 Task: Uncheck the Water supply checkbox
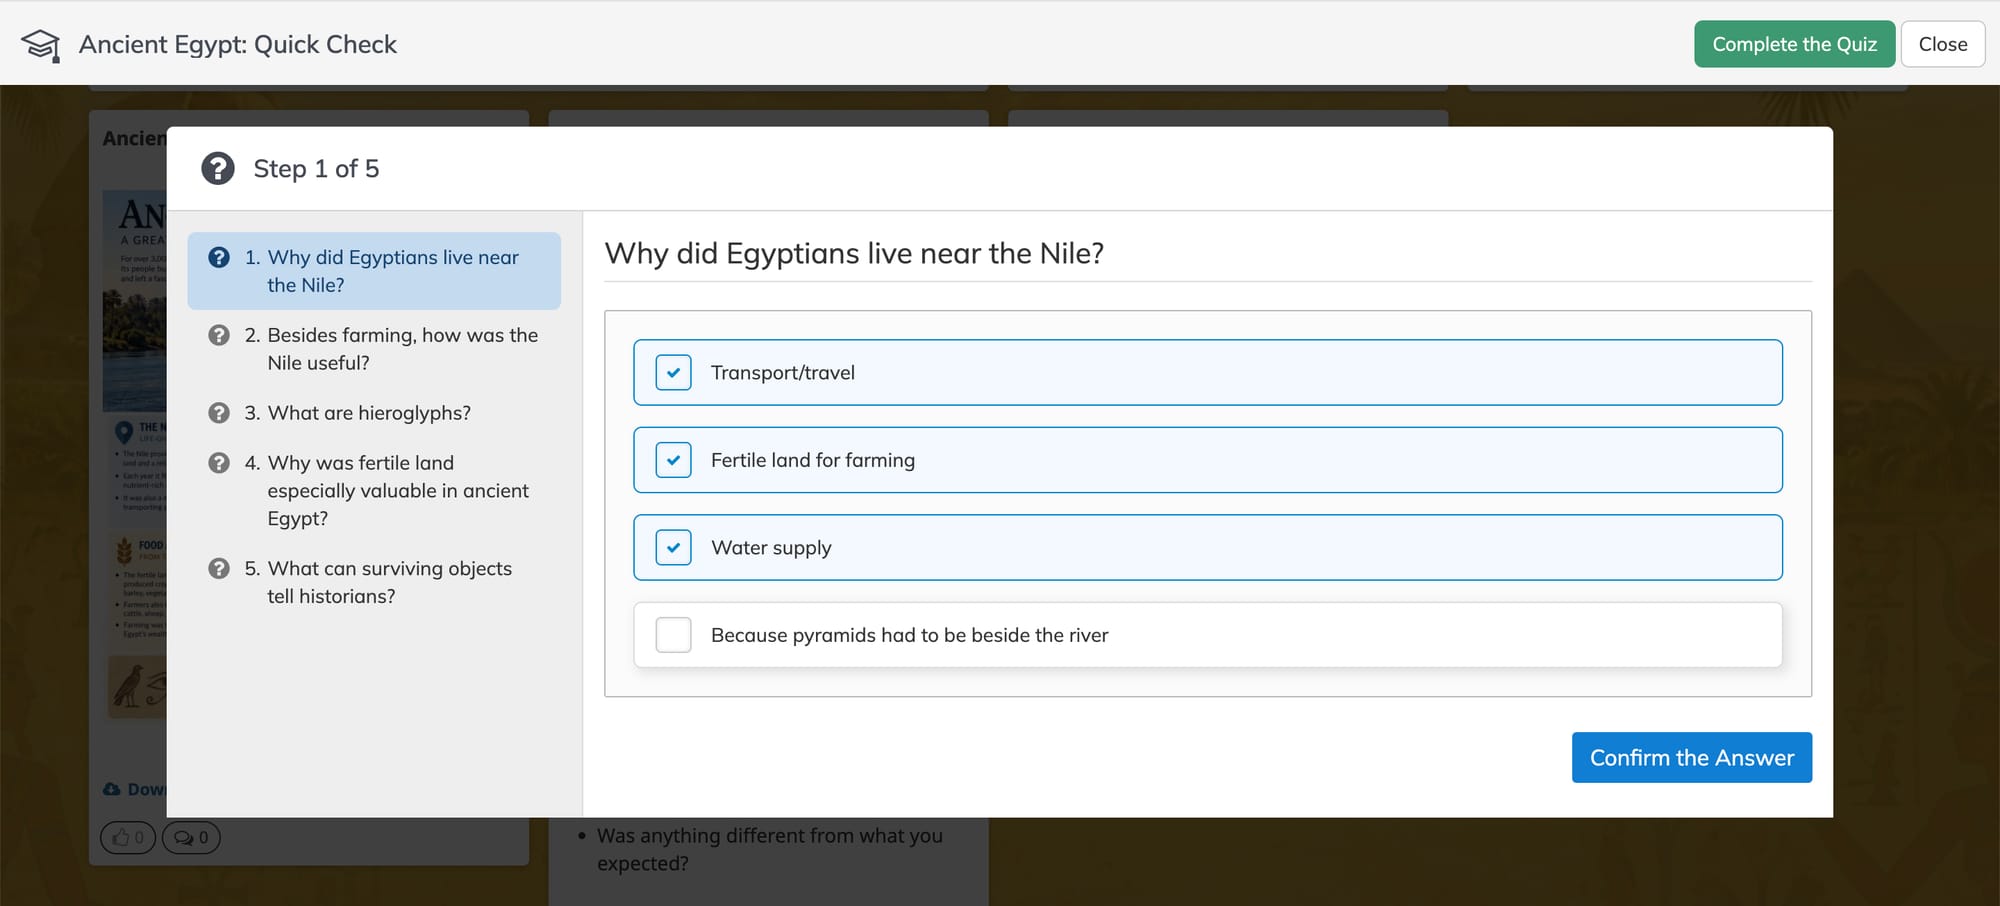point(673,547)
